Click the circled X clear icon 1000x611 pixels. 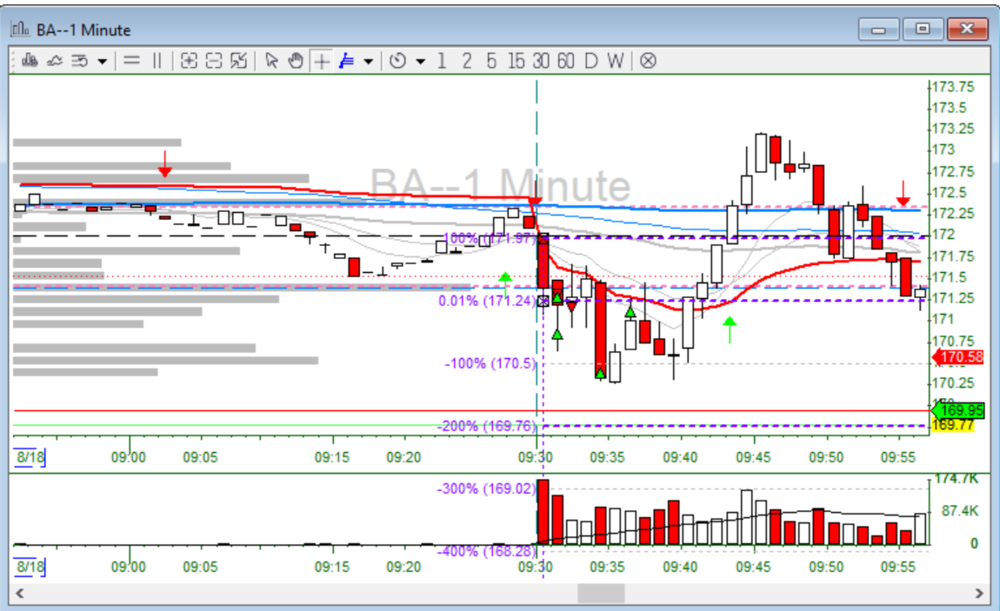[648, 61]
